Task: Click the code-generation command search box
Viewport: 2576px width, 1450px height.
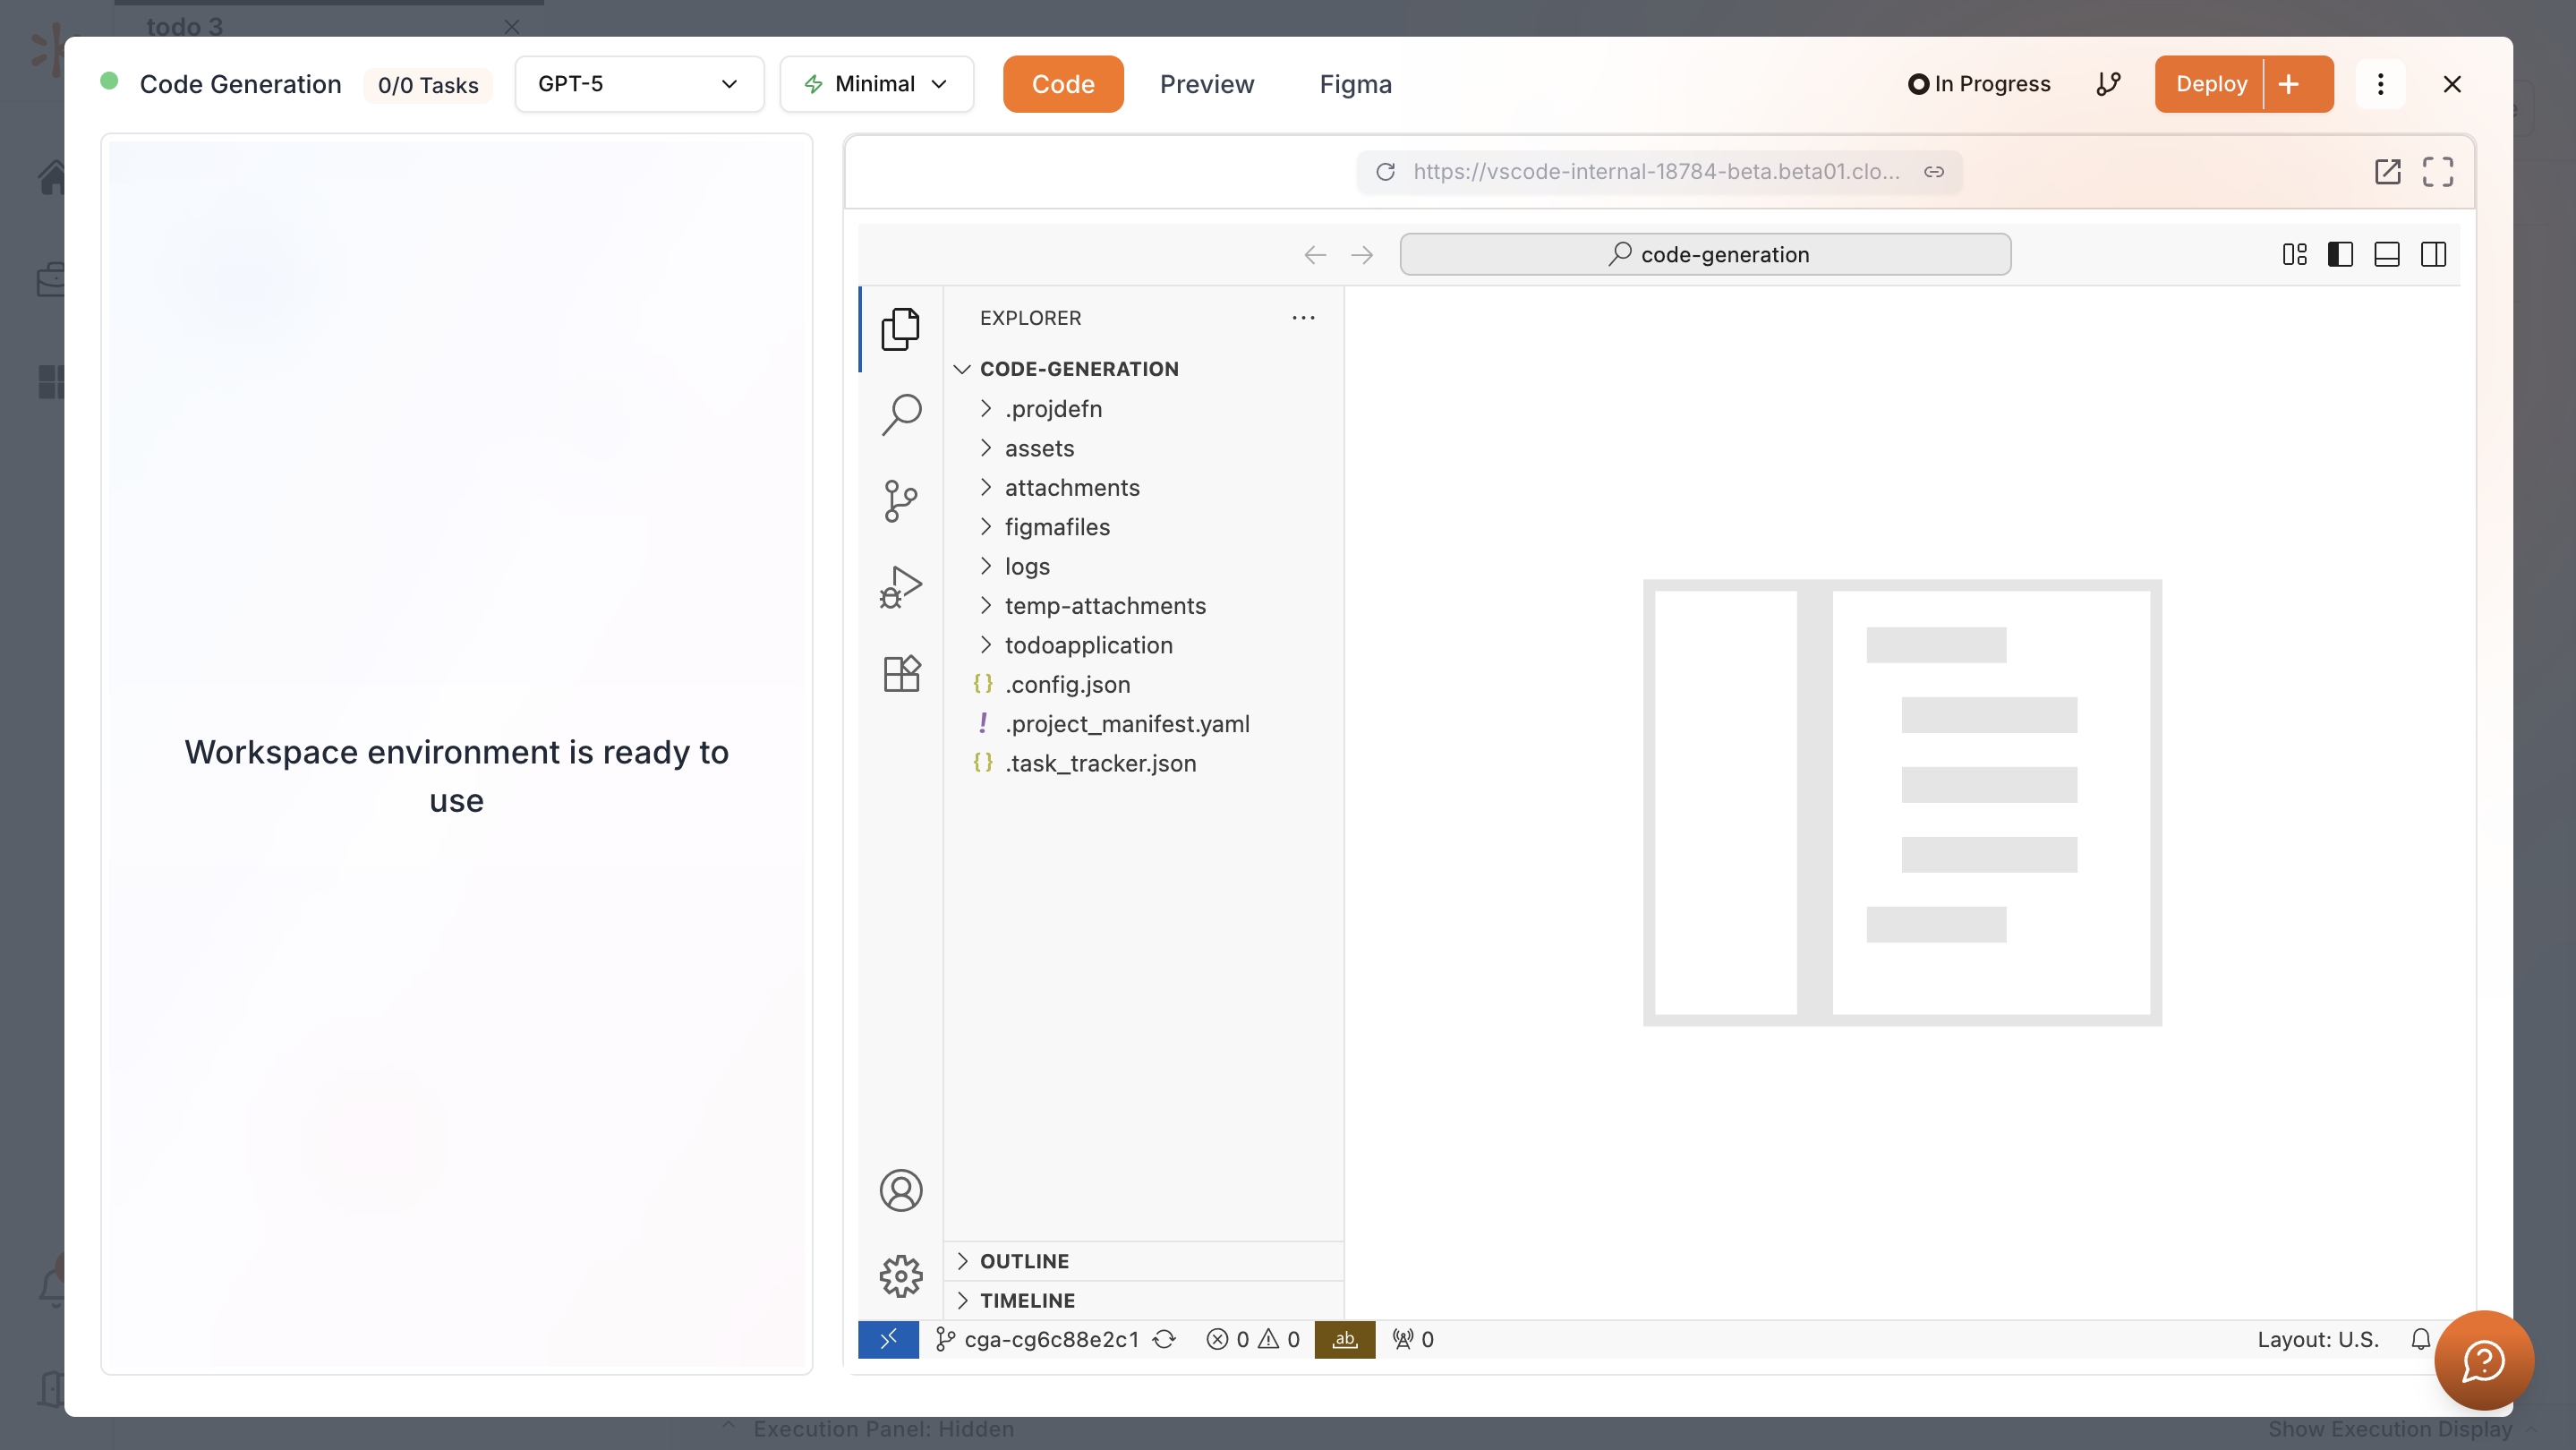Action: pyautogui.click(x=1705, y=255)
